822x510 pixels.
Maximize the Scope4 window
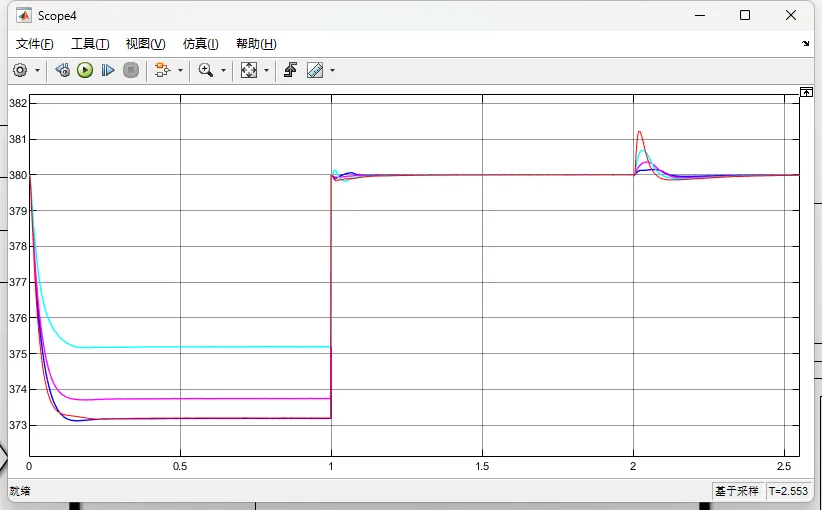(745, 16)
